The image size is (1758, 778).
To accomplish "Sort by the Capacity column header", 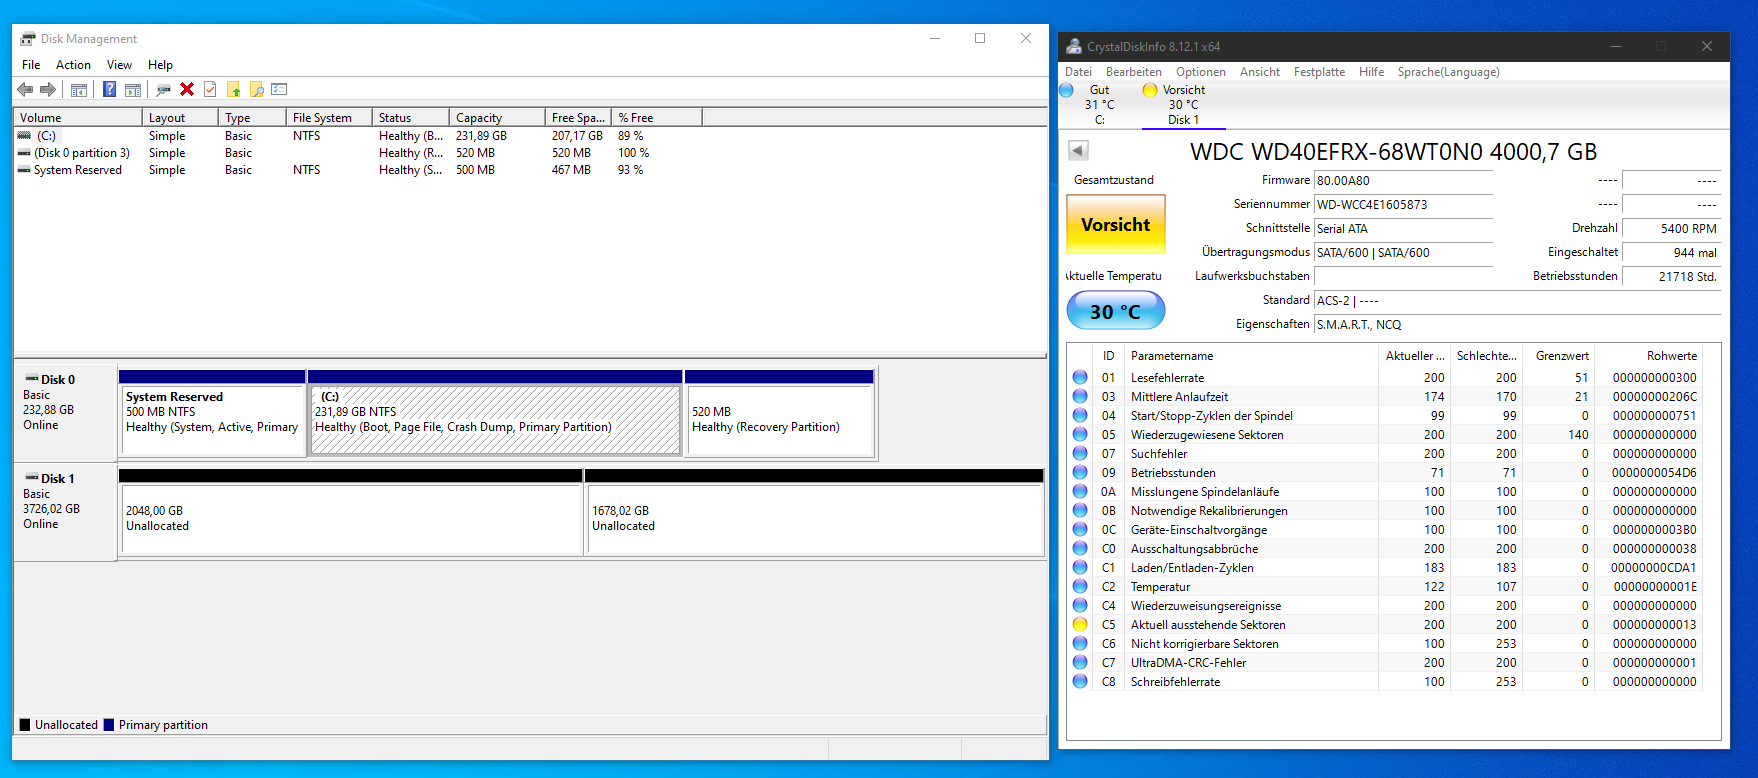I will (x=496, y=117).
